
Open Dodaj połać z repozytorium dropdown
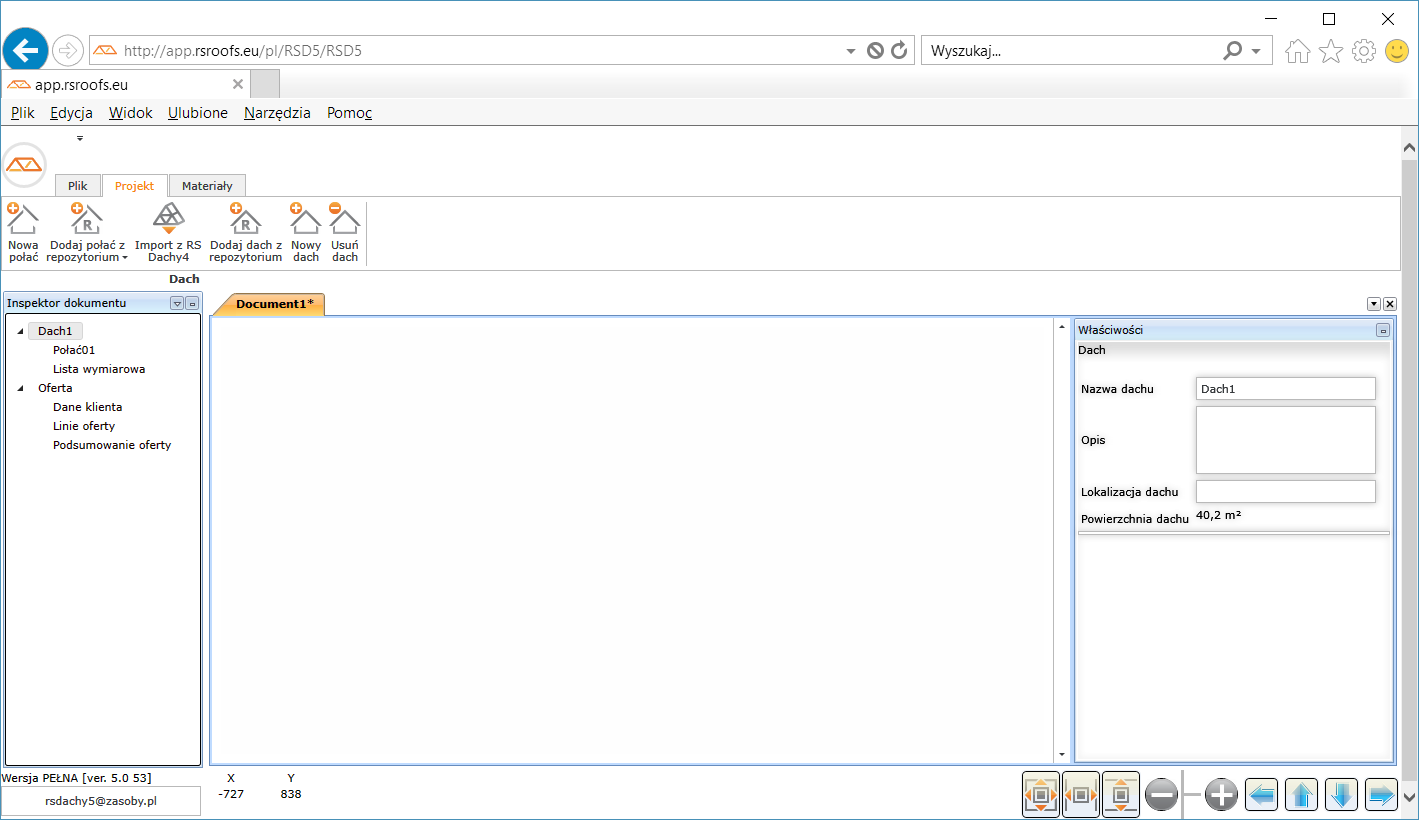click(125, 258)
